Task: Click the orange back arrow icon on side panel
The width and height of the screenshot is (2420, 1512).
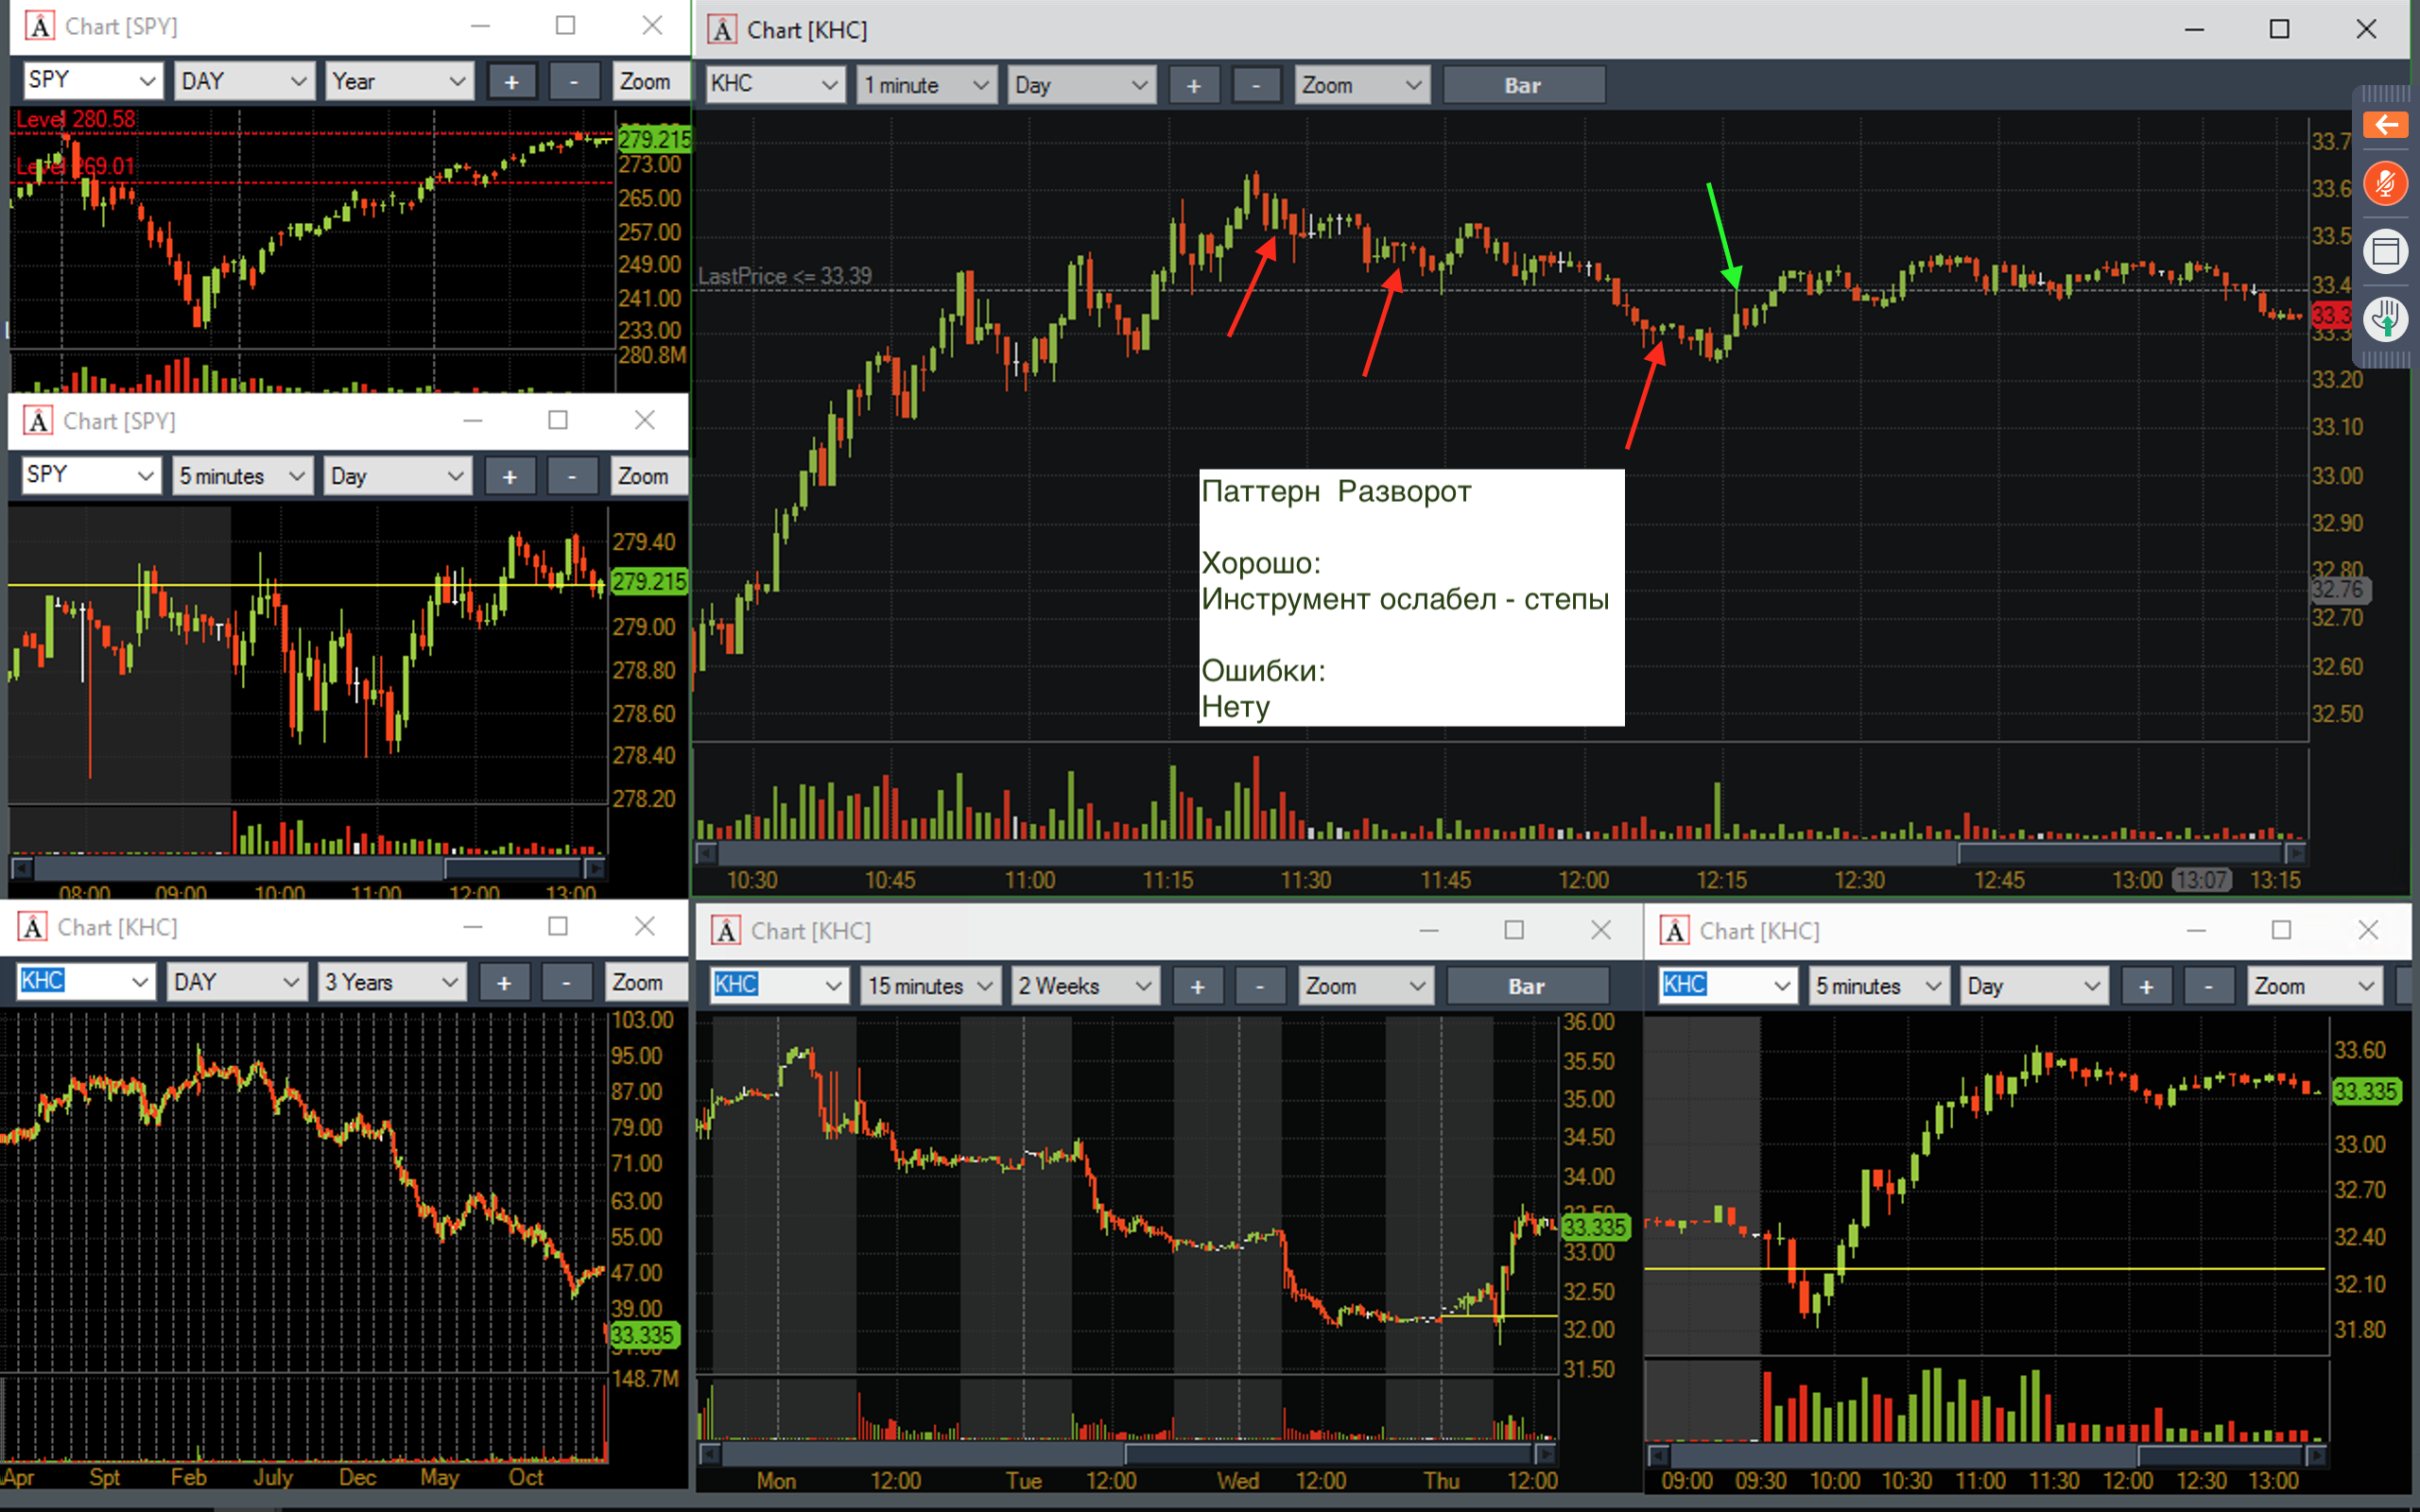Action: coord(2386,125)
